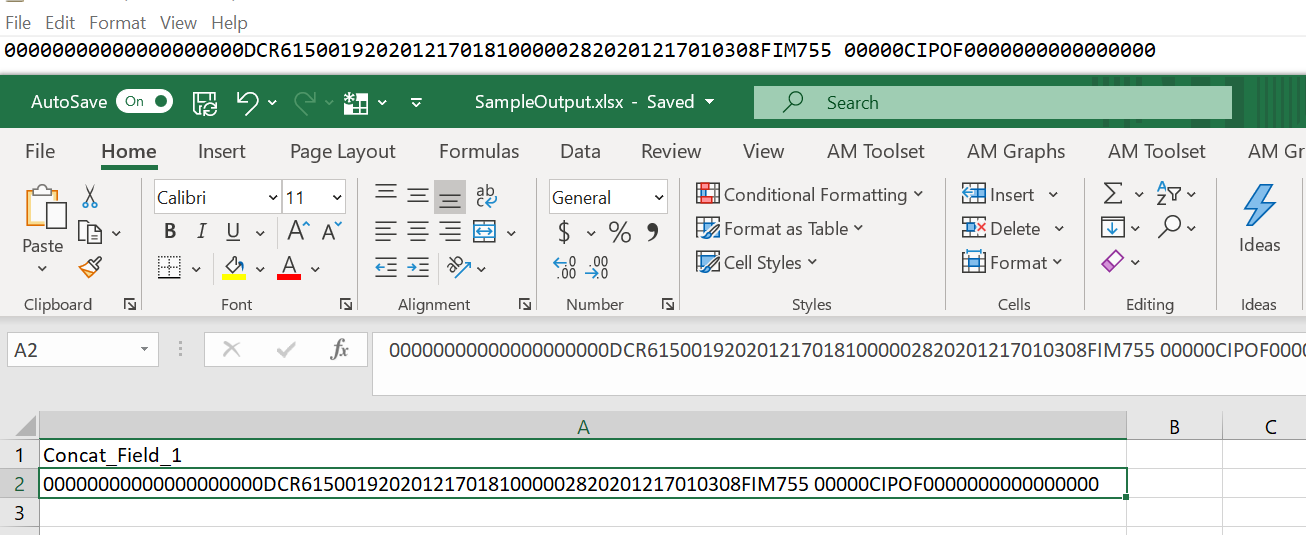This screenshot has height=535, width=1306.
Task: Open the Calibri font name dropdown
Action: pos(273,198)
